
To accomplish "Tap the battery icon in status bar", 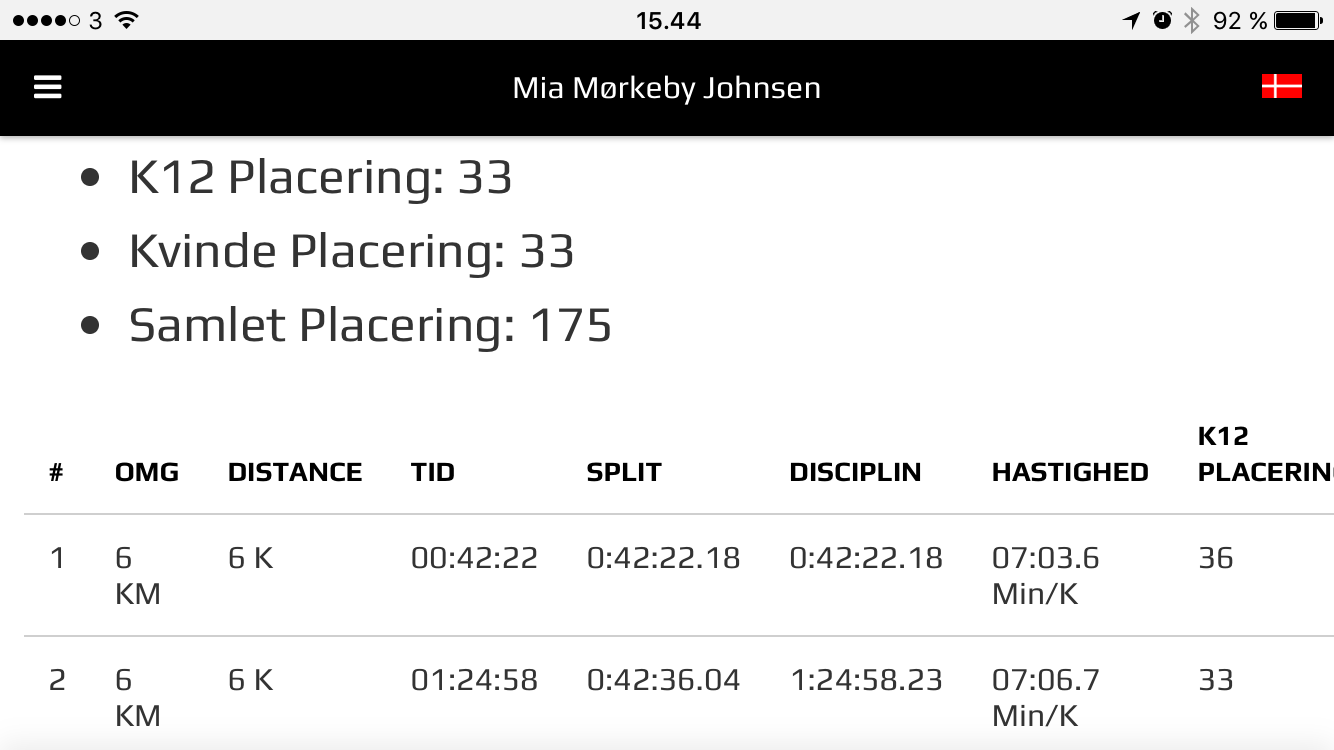I will (x=1299, y=20).
